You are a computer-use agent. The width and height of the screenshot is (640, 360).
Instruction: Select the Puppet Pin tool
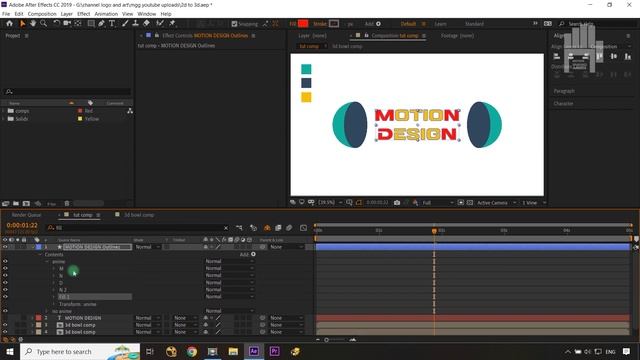point(172,24)
